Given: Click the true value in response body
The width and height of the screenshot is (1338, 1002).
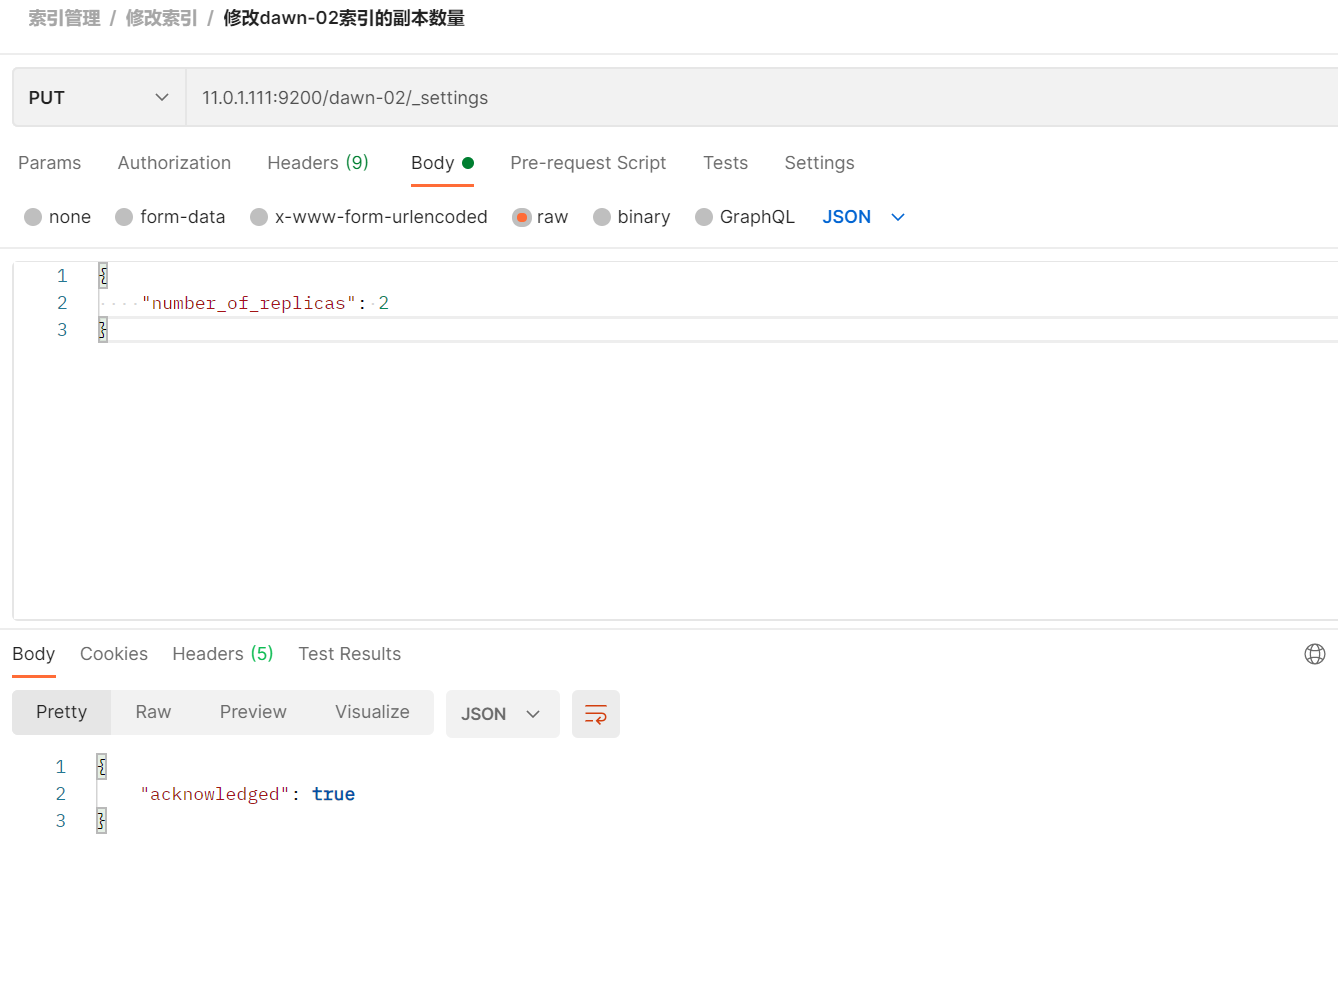Looking at the screenshot, I should [x=333, y=794].
